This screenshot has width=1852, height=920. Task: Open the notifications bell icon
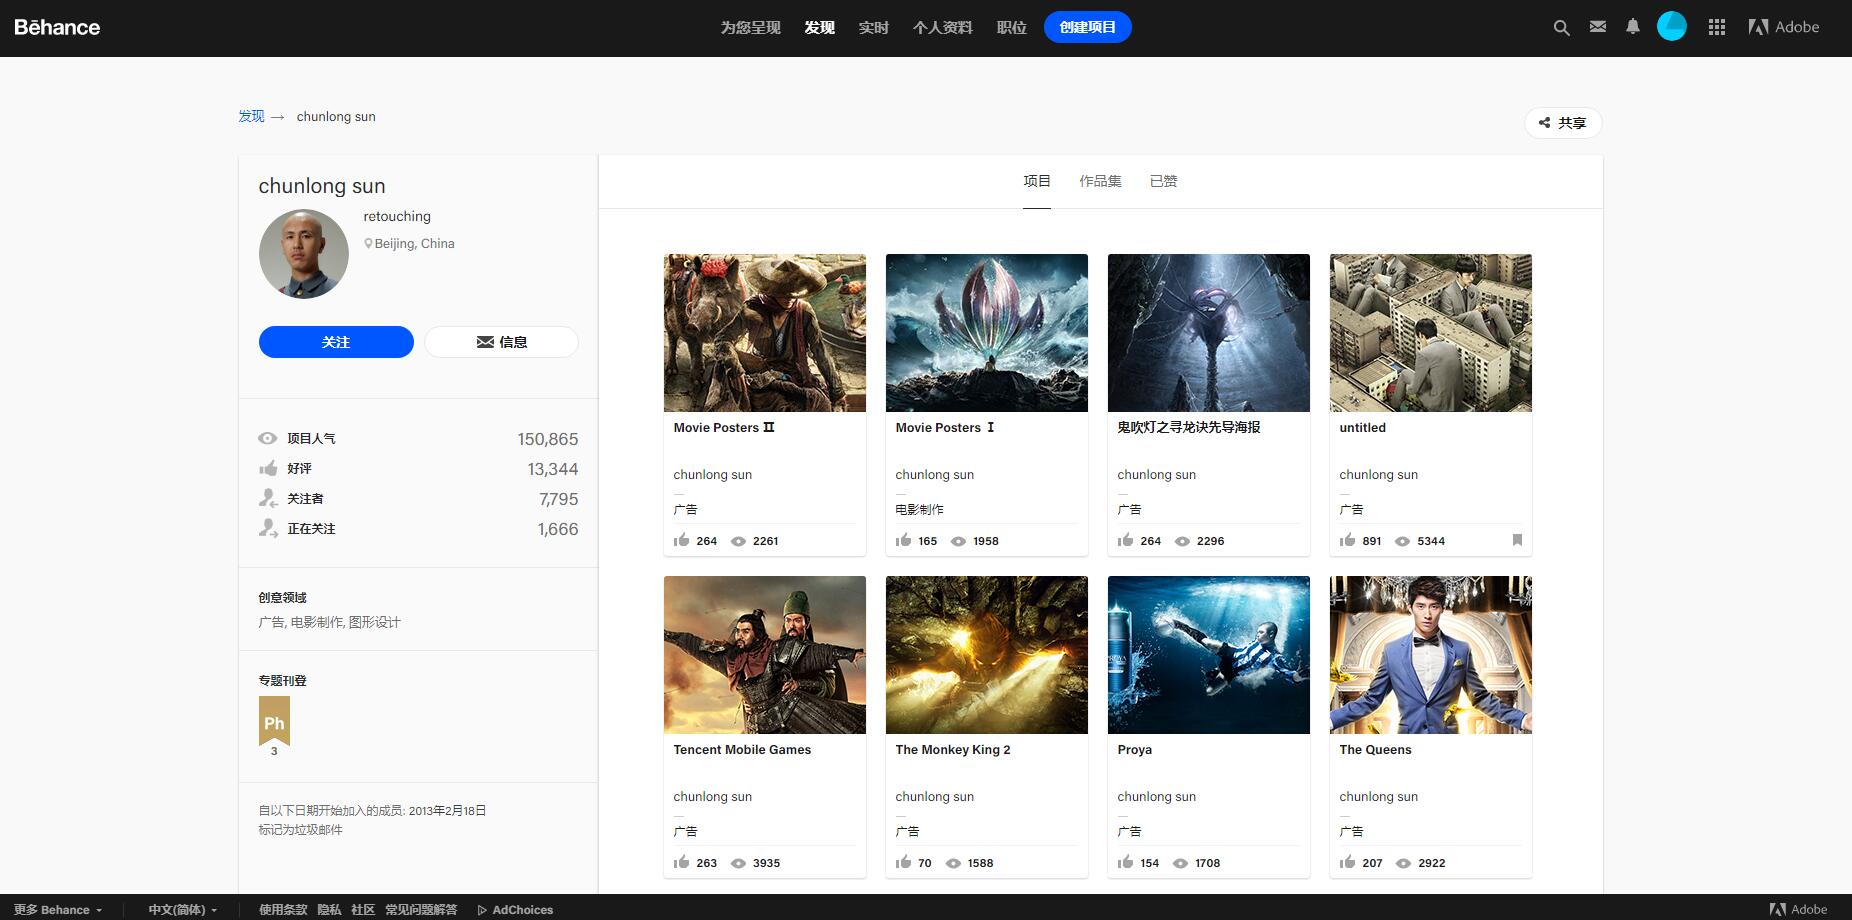(1633, 27)
